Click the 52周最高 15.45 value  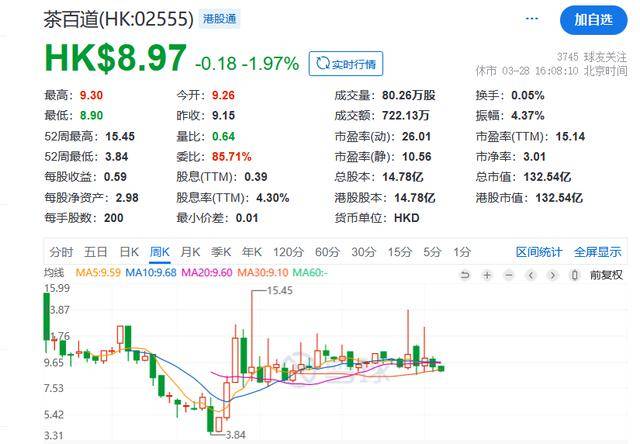[120, 136]
